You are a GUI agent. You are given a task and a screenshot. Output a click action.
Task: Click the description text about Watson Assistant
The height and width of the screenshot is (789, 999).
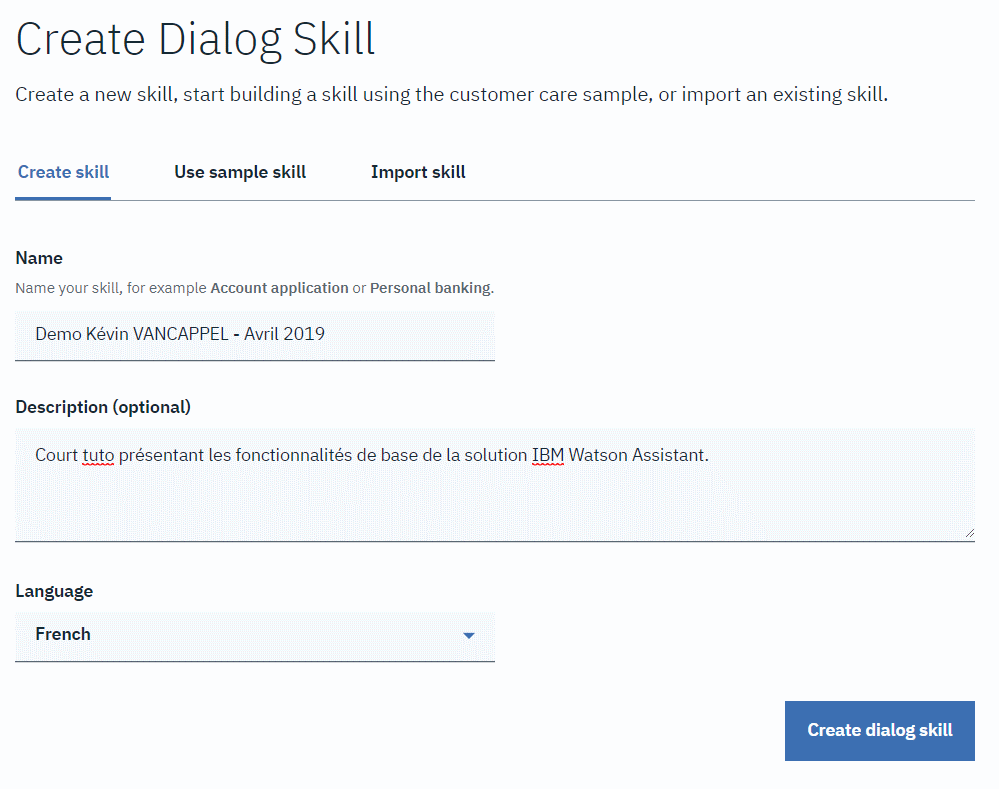(x=370, y=454)
